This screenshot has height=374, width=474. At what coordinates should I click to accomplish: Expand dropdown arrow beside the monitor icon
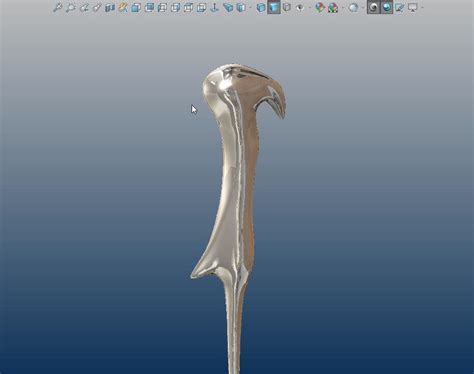pos(422,8)
